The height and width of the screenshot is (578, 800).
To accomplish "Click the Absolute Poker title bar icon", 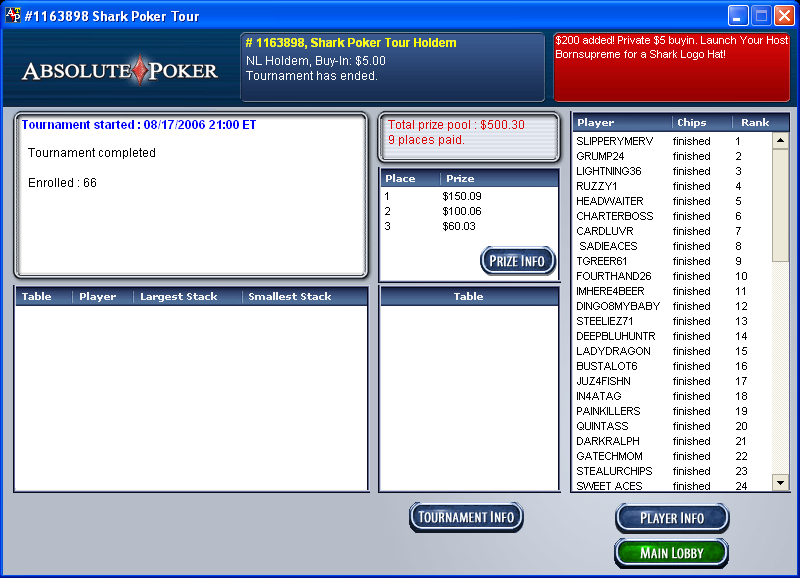I will coord(12,15).
